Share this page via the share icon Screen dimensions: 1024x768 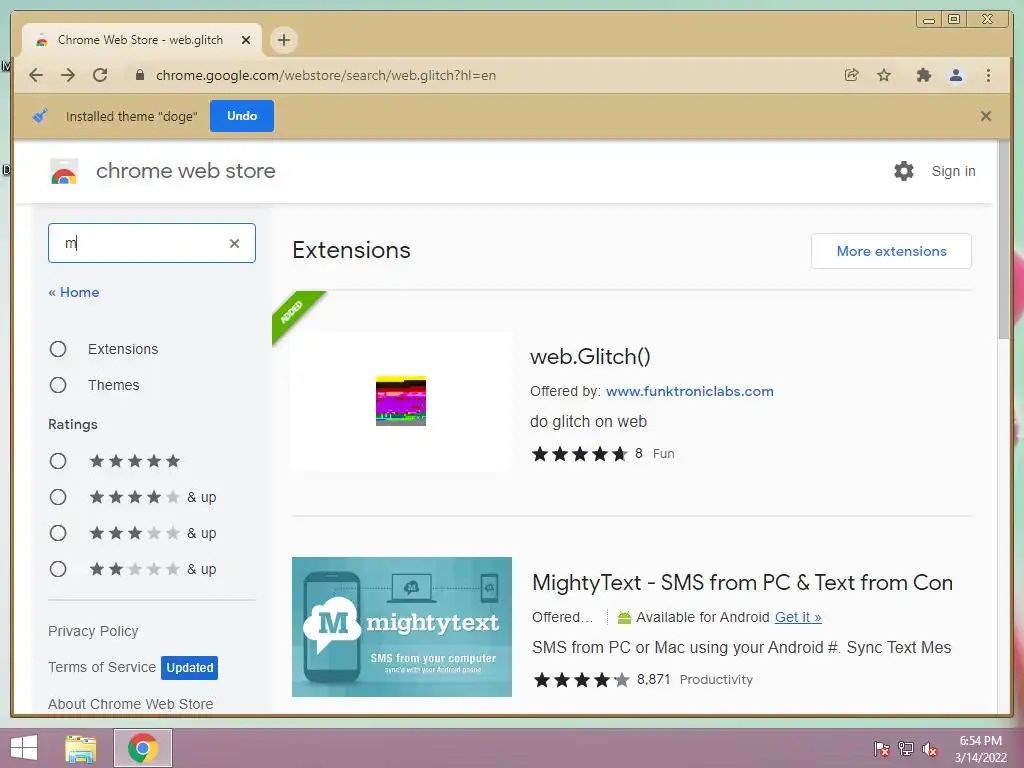(x=852, y=75)
